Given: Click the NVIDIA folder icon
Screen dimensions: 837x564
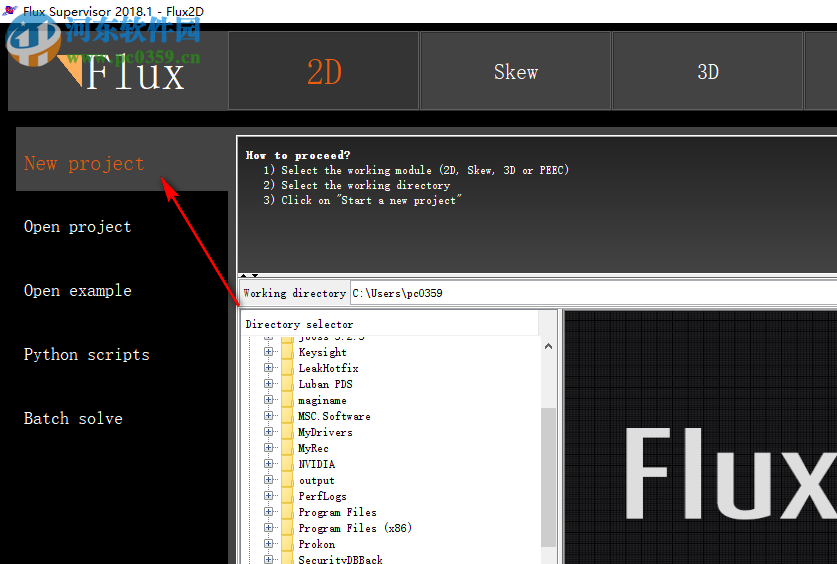Looking at the screenshot, I should tap(288, 464).
